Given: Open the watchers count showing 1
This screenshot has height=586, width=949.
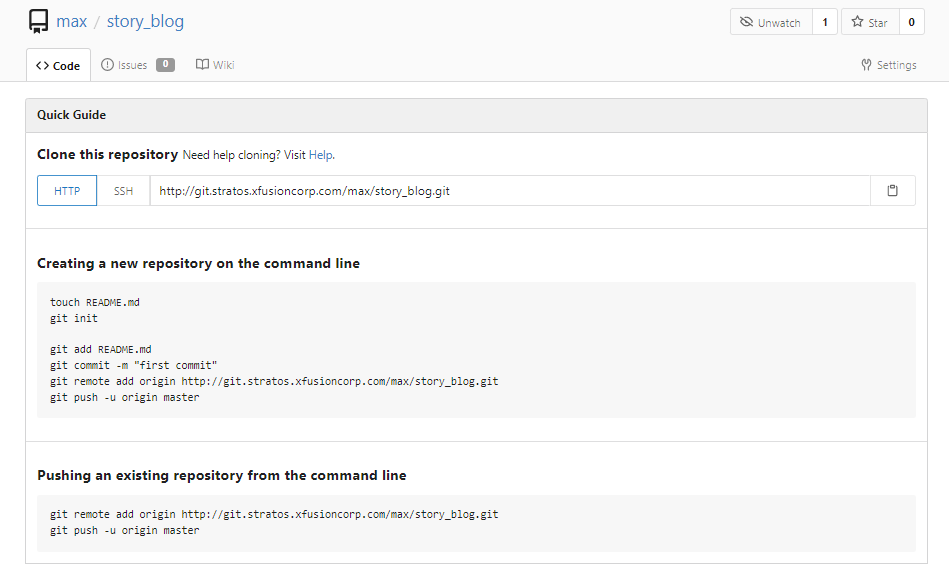Looking at the screenshot, I should pos(824,22).
